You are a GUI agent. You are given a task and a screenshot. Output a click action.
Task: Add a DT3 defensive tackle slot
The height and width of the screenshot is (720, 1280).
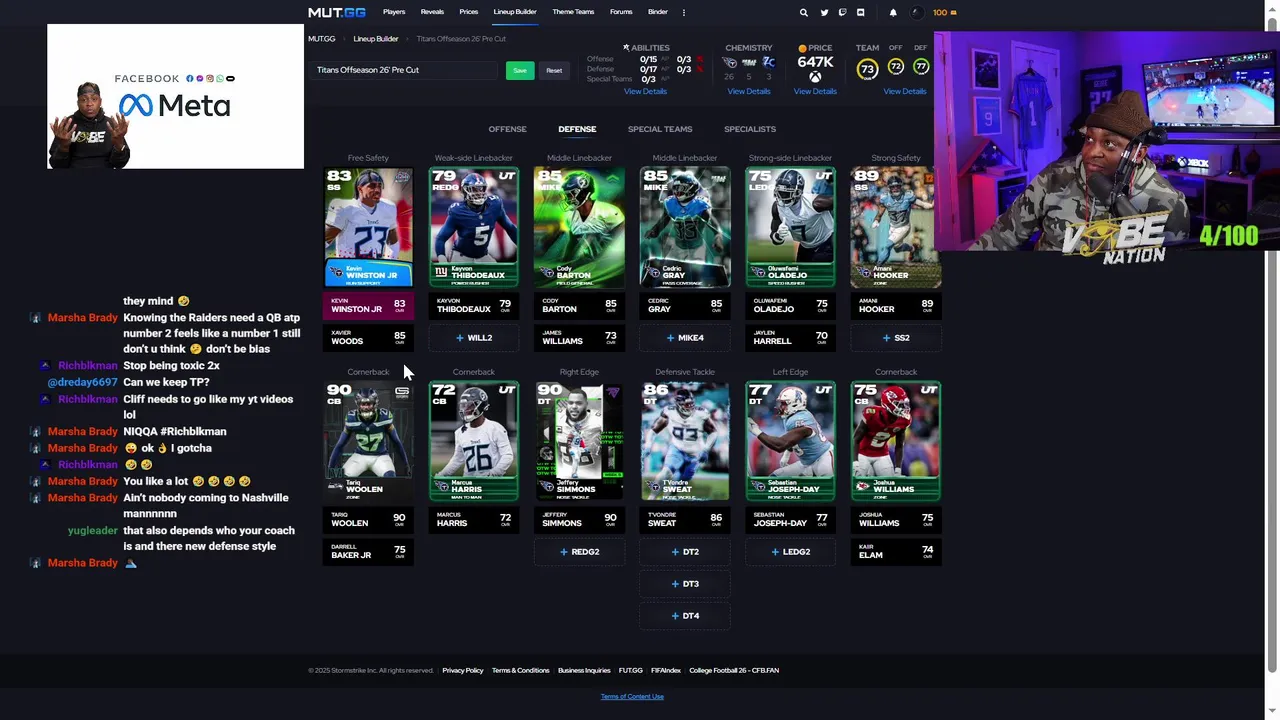(x=685, y=584)
